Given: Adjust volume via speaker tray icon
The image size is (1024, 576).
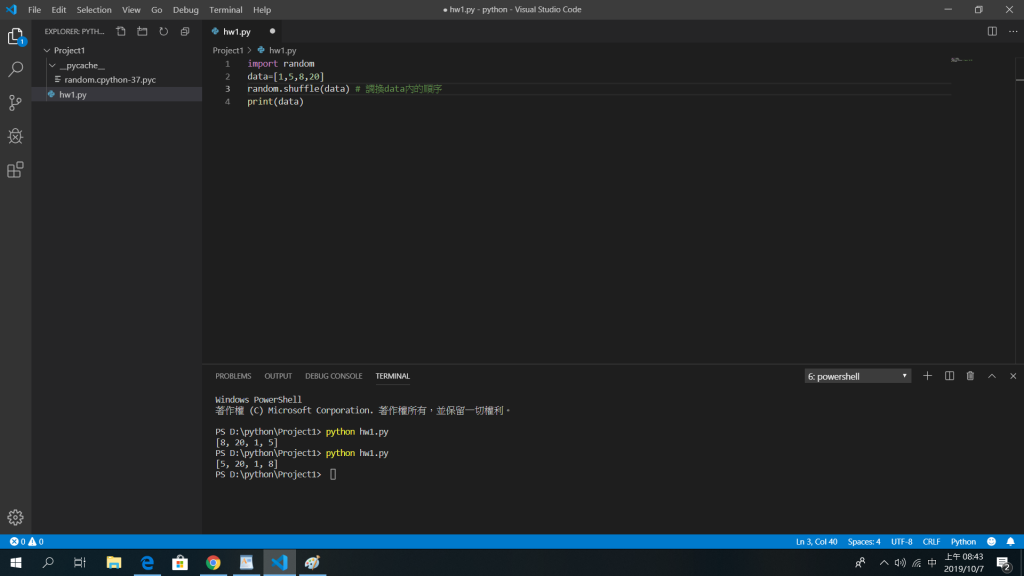Looking at the screenshot, I should 900,562.
